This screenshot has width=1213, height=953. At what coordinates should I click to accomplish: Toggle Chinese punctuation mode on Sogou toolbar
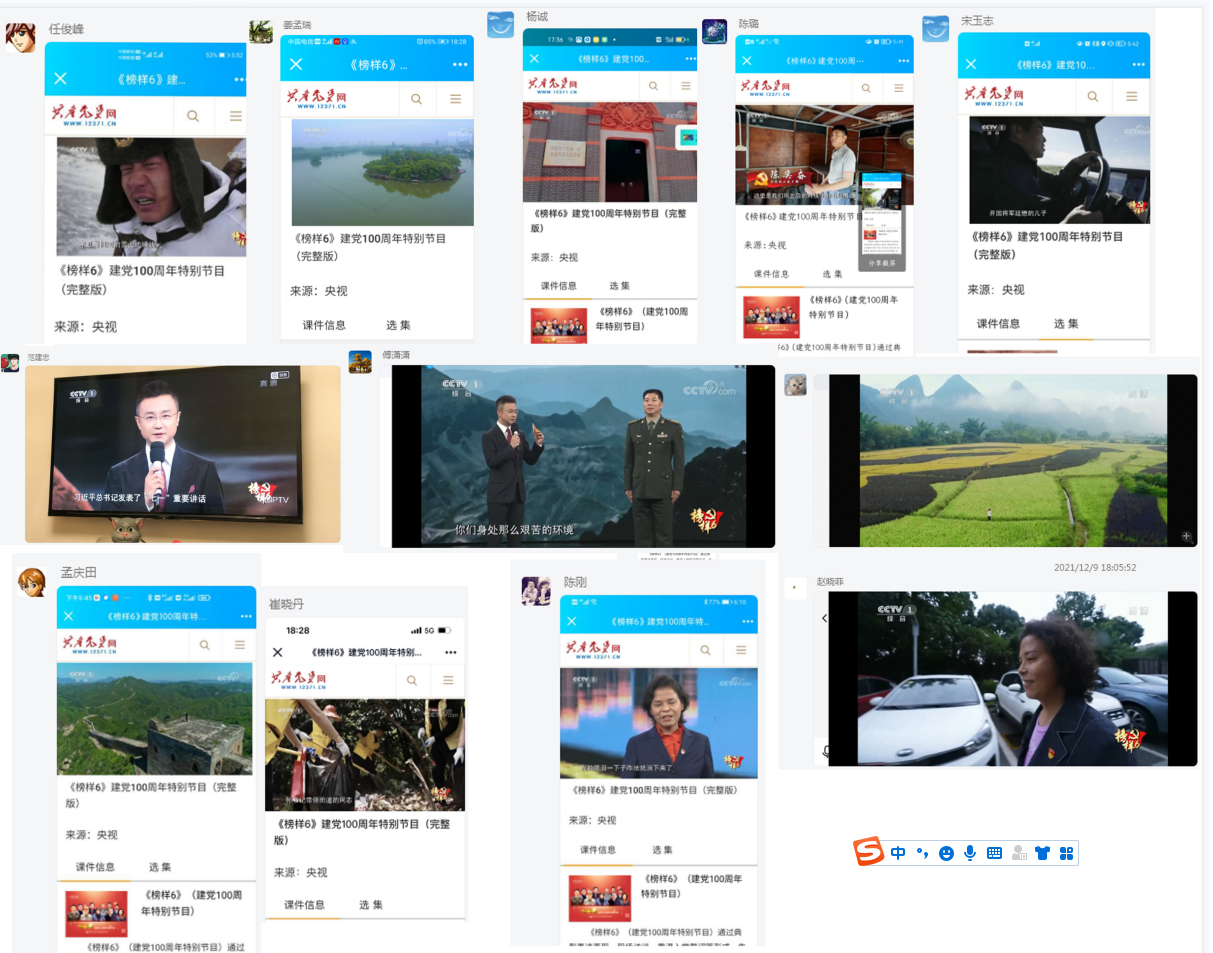click(x=922, y=853)
